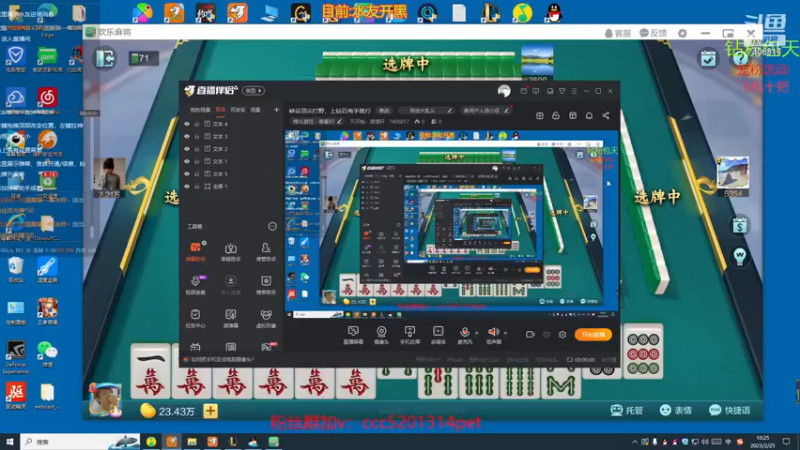800x450 pixels.
Task: Open the barrage reader tool
Action: pyautogui.click(x=231, y=318)
